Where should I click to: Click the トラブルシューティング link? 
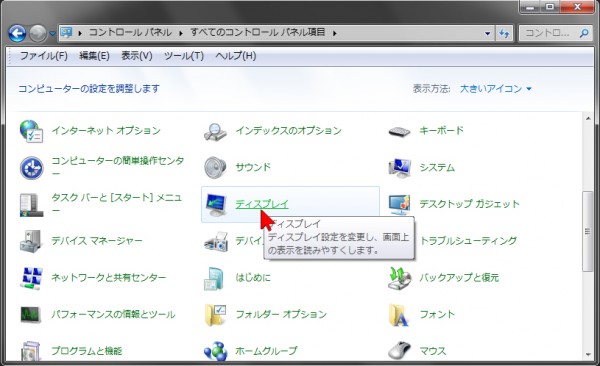(x=468, y=241)
